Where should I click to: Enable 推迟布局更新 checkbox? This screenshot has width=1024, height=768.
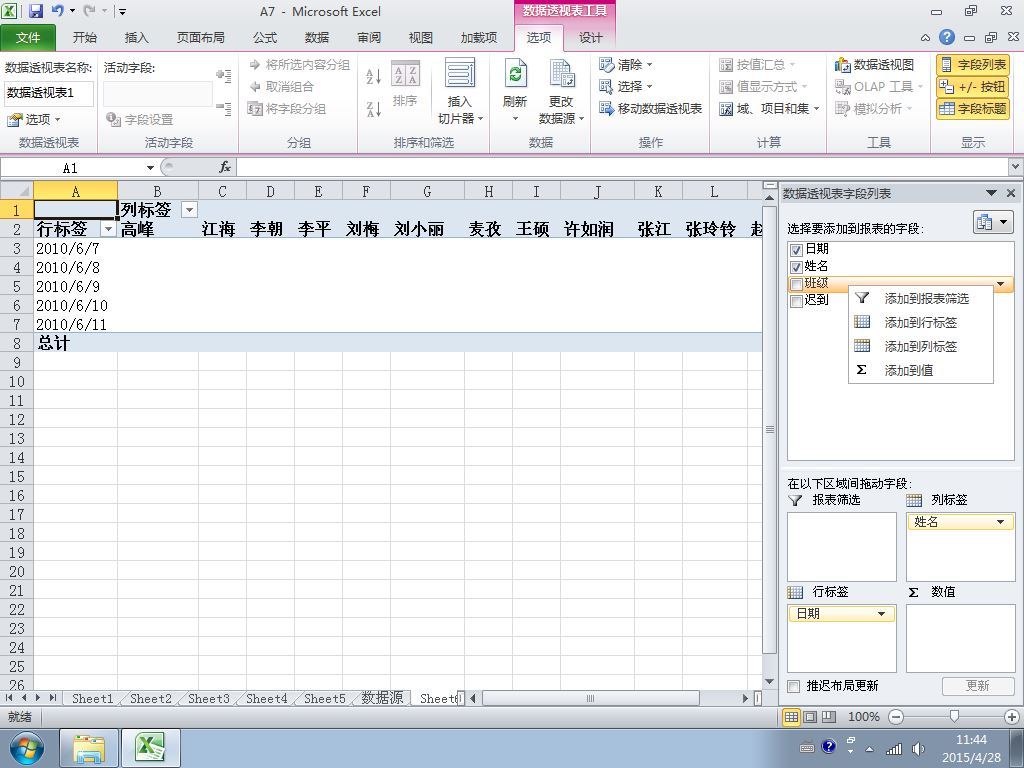pyautogui.click(x=793, y=686)
